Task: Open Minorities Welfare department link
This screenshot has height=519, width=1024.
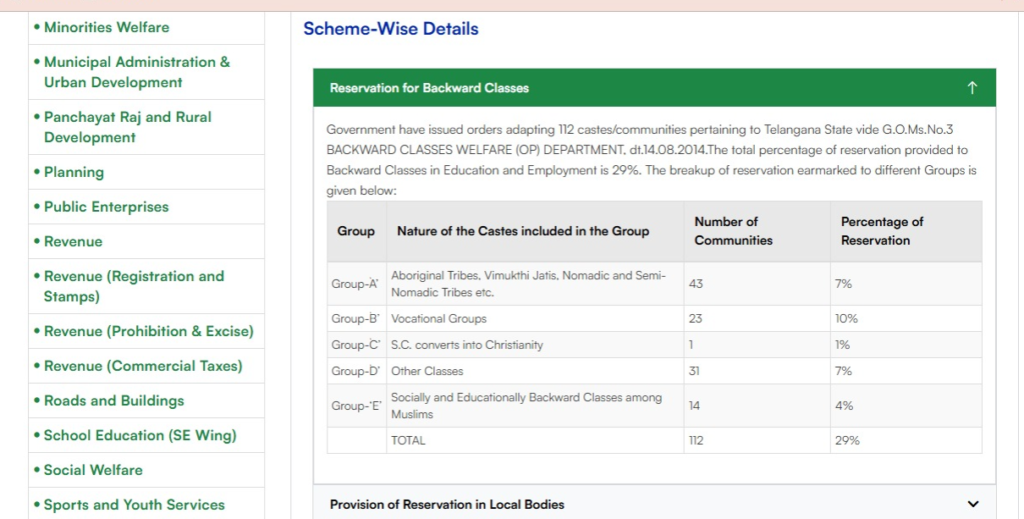Action: 106,27
